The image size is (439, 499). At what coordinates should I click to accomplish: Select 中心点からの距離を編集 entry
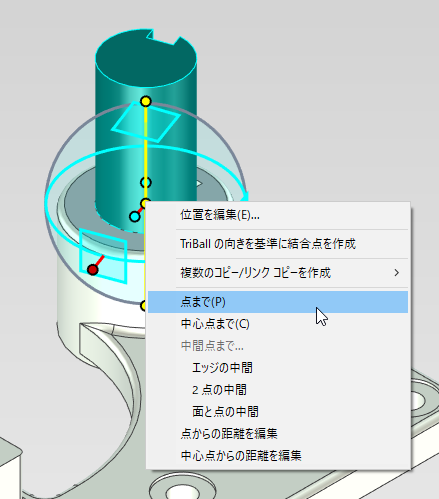coord(278,456)
